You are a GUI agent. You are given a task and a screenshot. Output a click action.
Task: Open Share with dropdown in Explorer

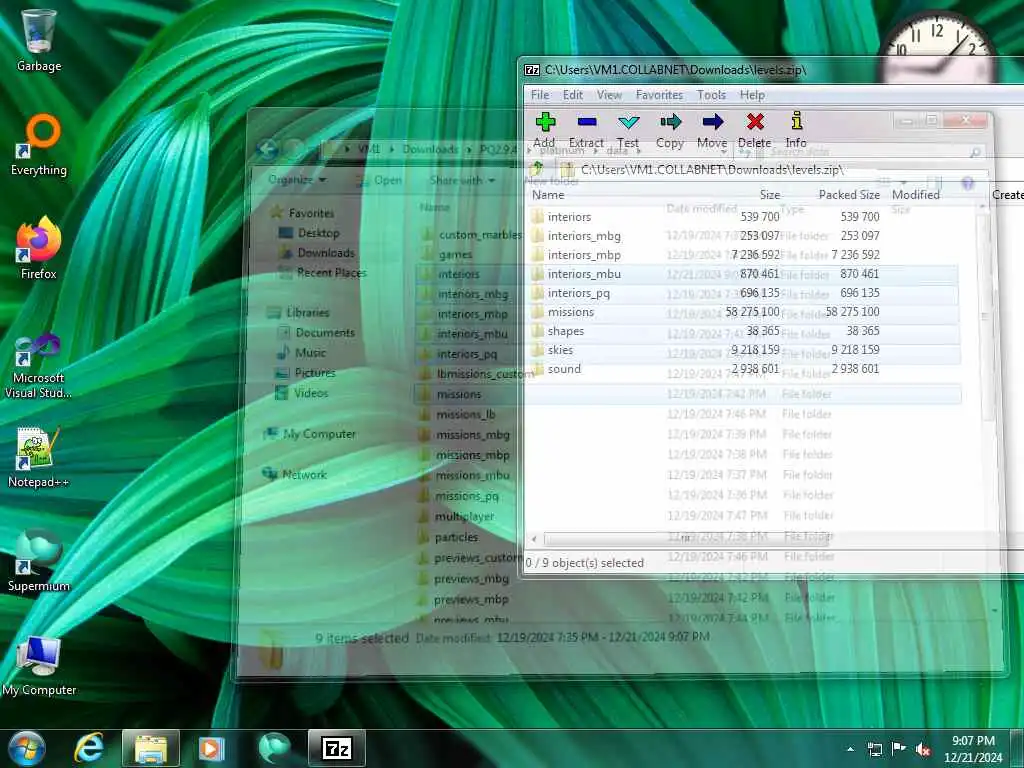point(462,180)
